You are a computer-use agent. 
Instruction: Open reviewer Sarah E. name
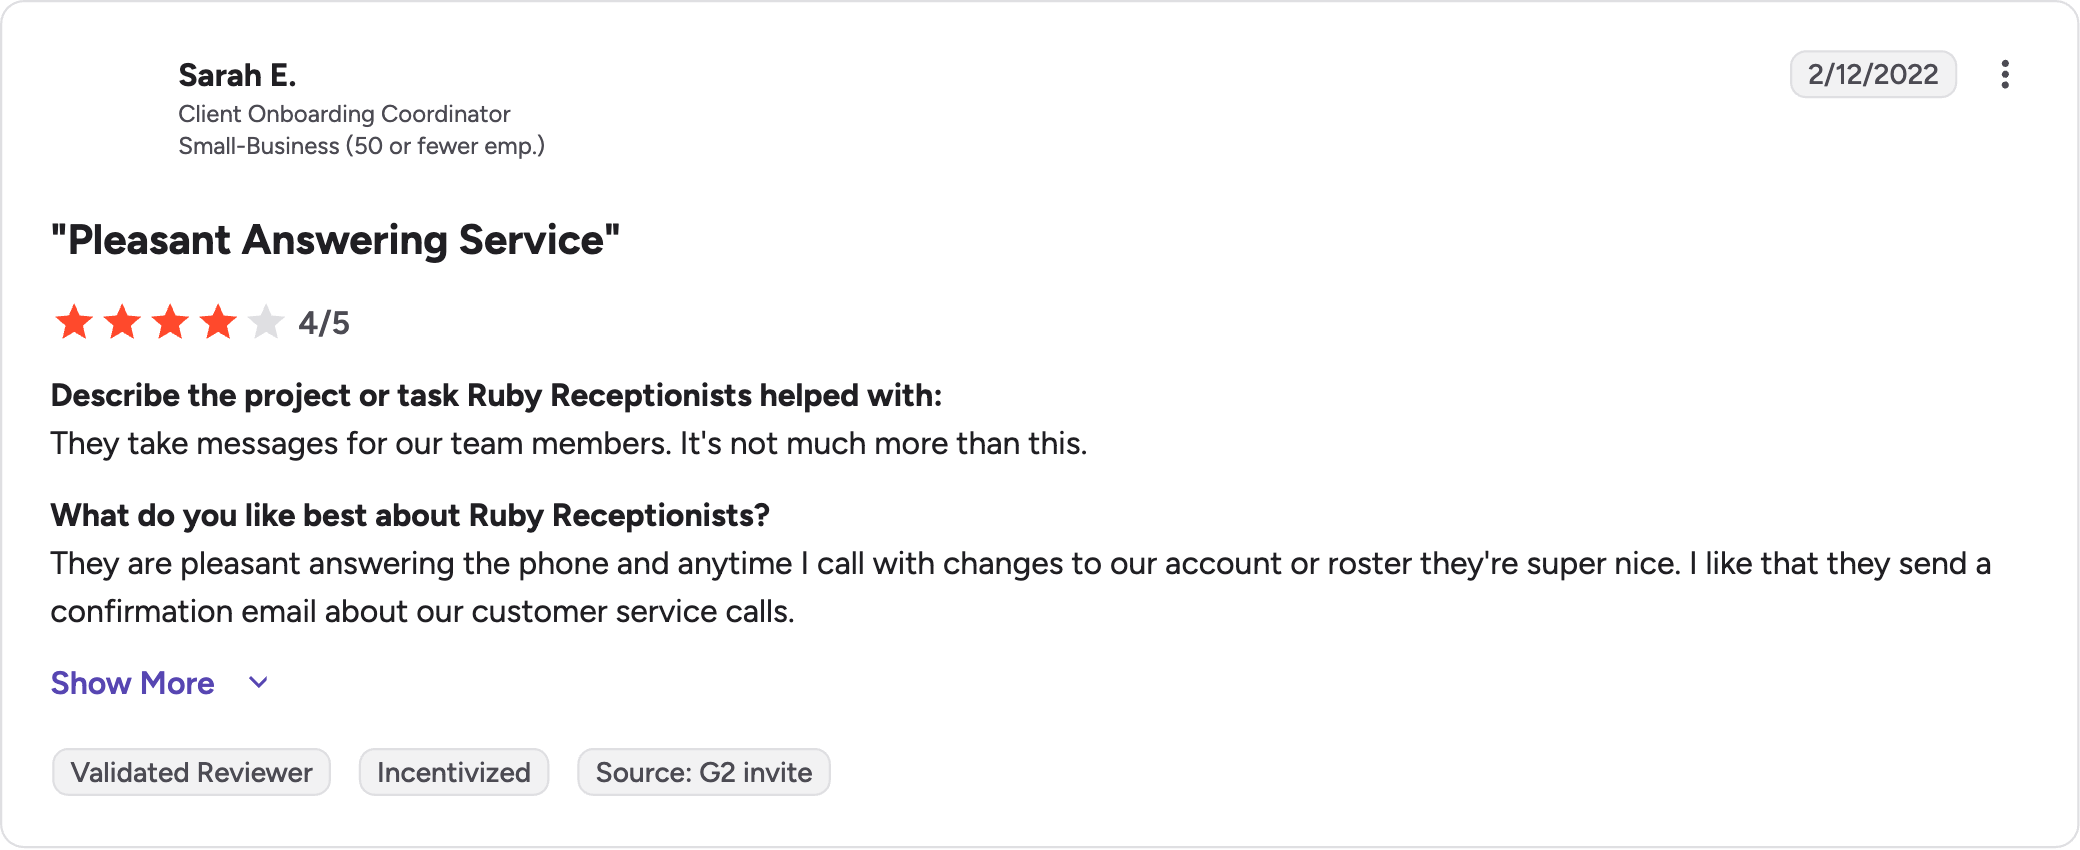237,76
